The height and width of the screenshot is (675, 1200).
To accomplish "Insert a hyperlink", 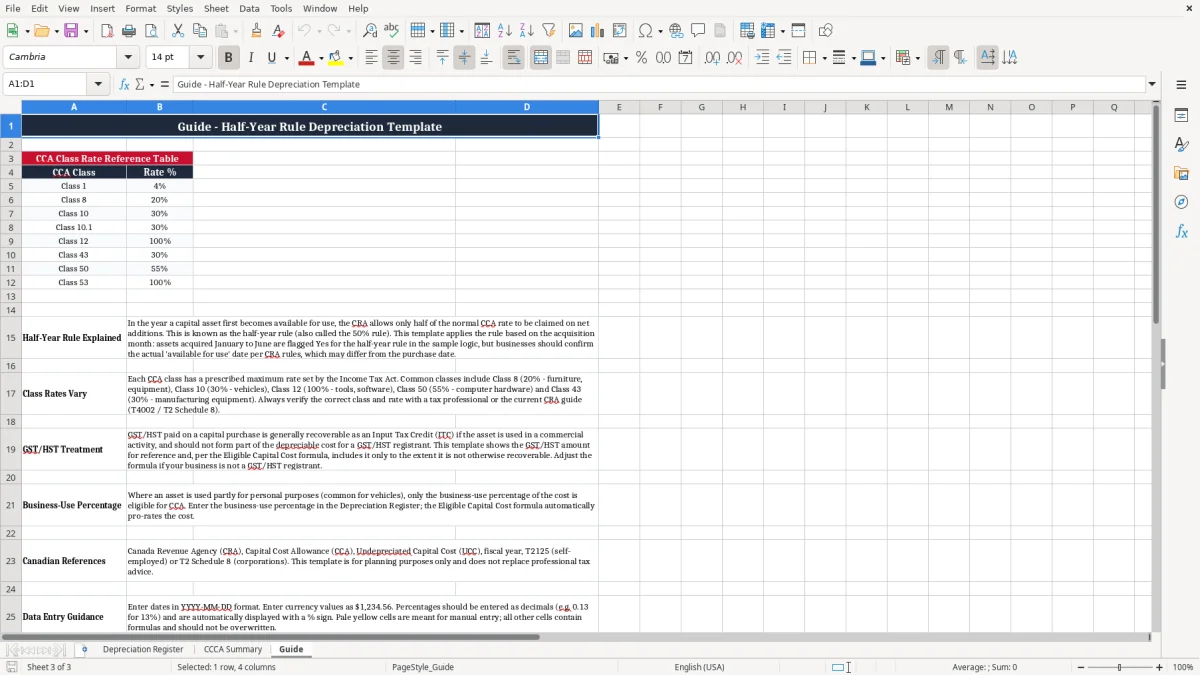I will [x=677, y=31].
